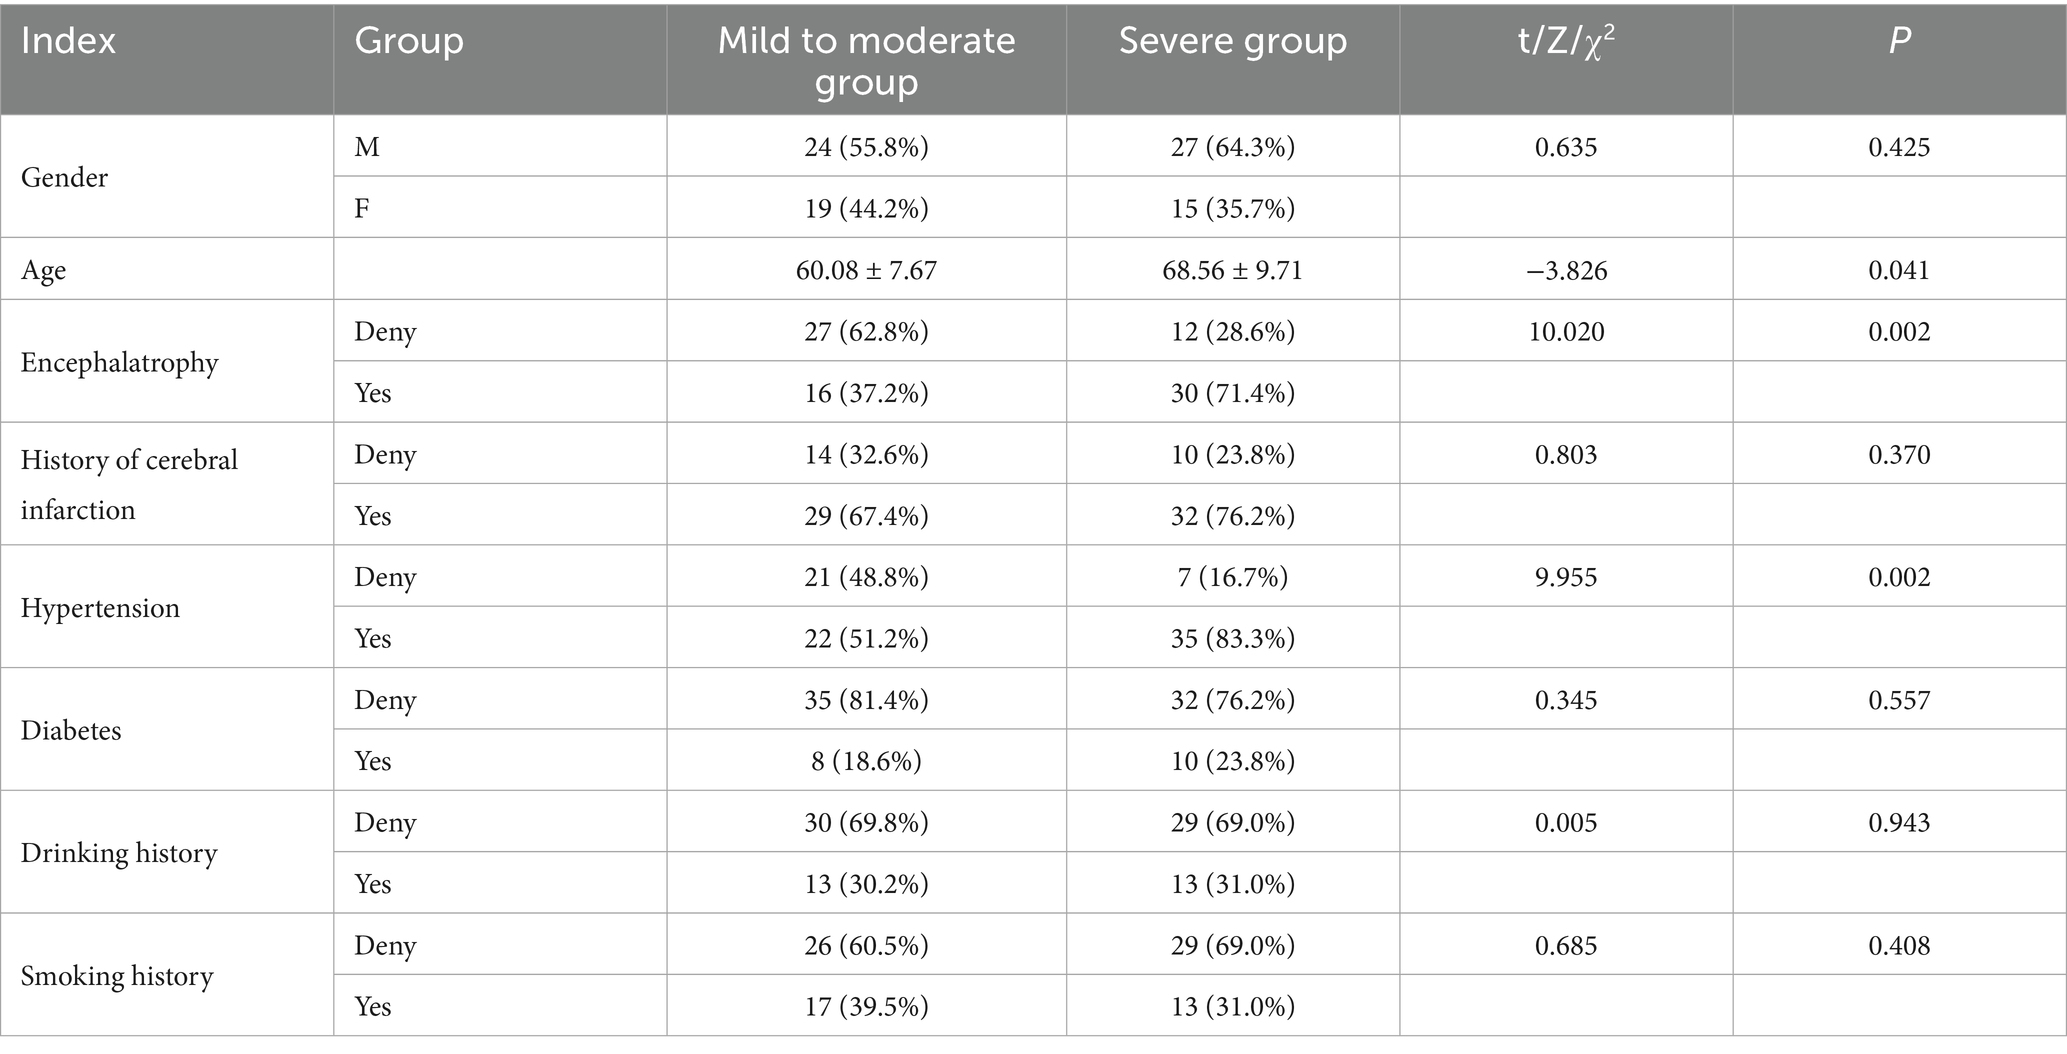Click the Drinking history row label
Screen dimensions: 2067x1054
(119, 853)
